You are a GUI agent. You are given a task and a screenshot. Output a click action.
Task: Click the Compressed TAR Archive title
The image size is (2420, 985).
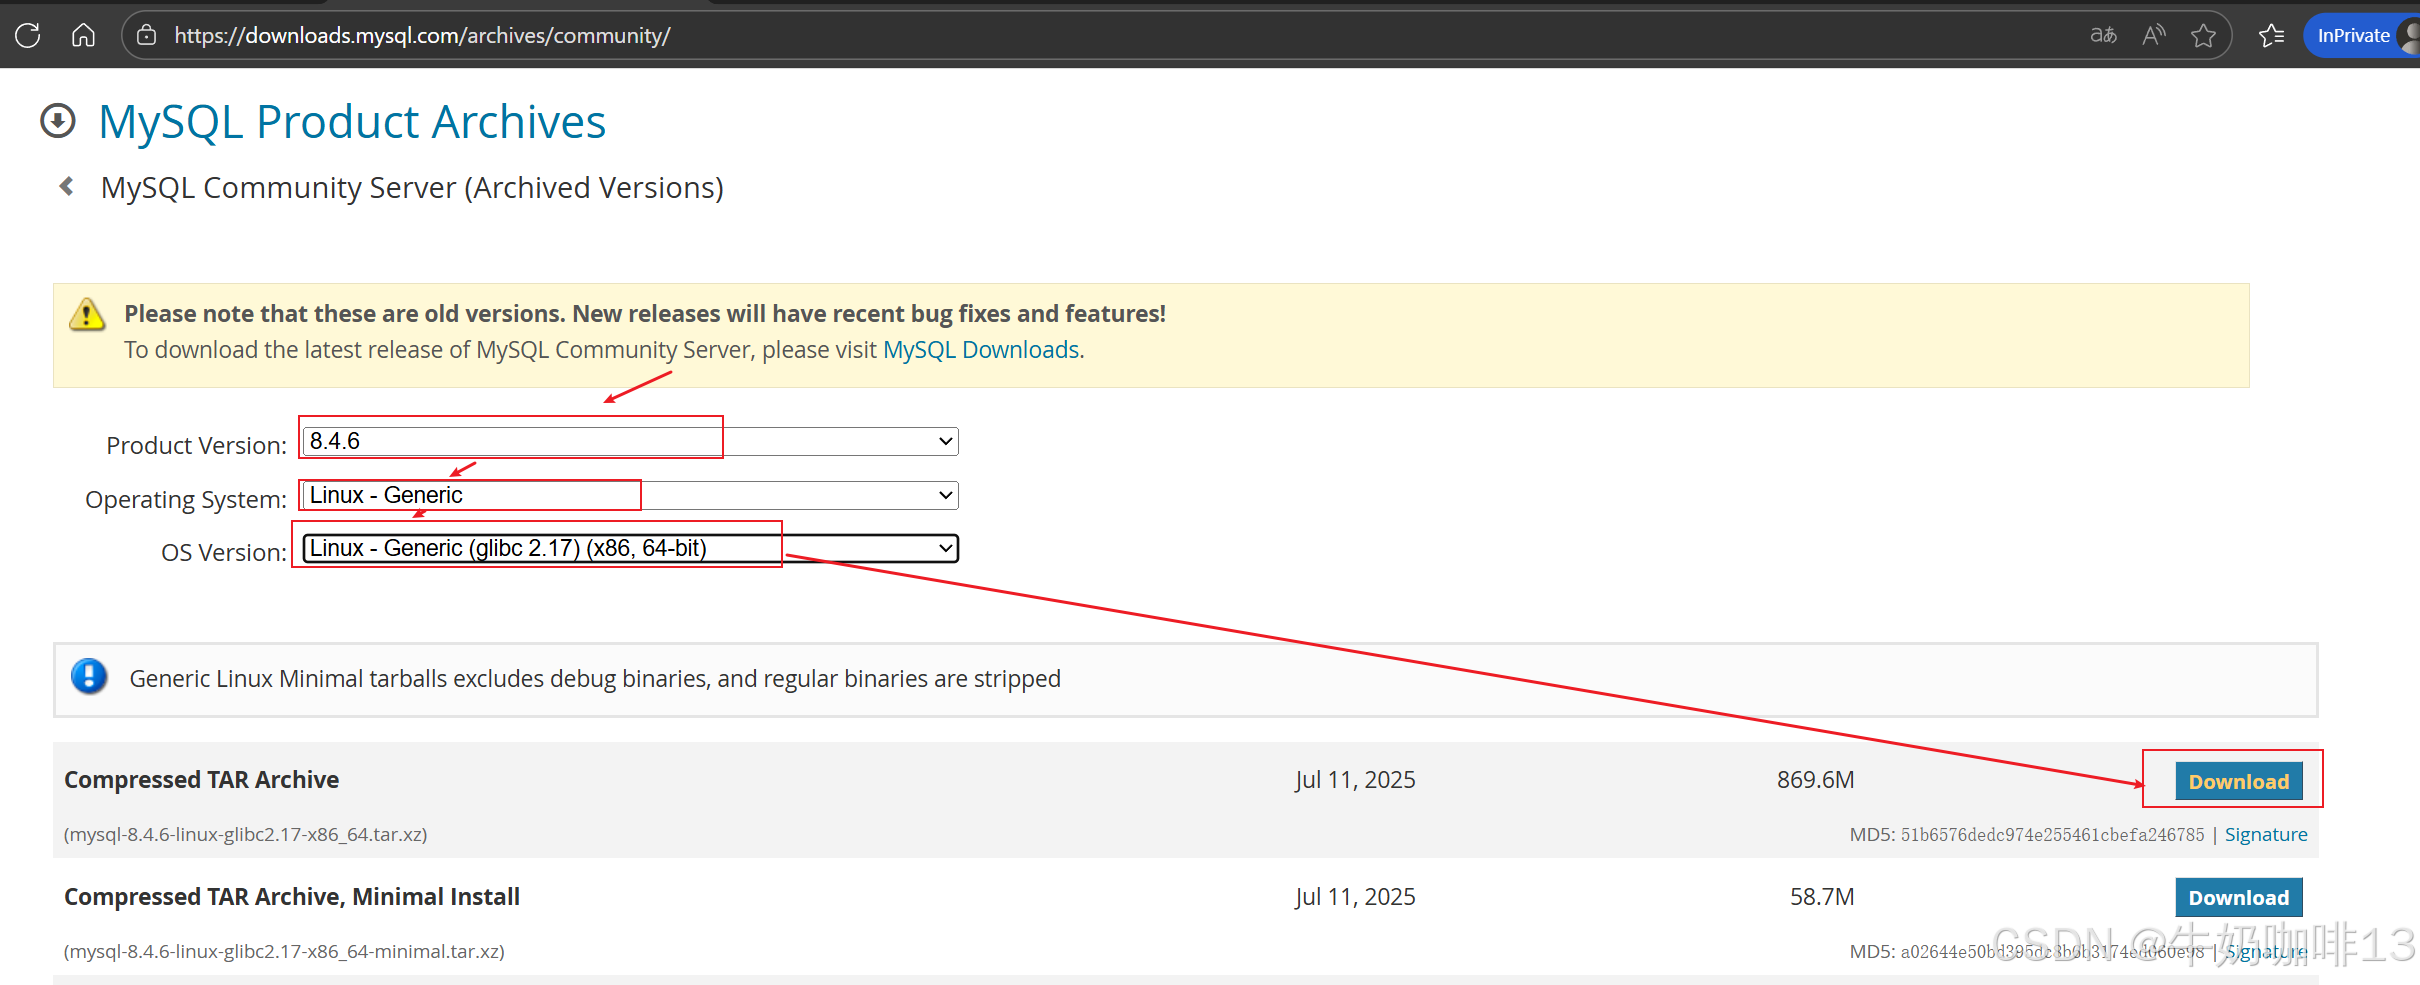[x=201, y=780]
